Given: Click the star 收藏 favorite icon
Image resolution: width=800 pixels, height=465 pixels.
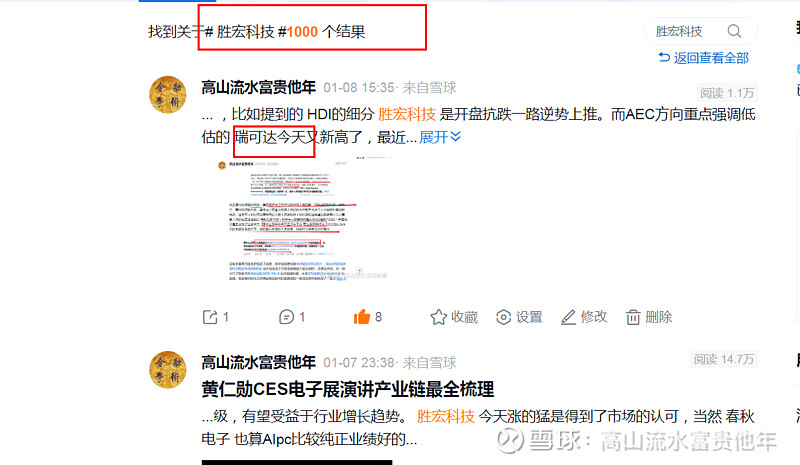Looking at the screenshot, I should (x=438, y=317).
